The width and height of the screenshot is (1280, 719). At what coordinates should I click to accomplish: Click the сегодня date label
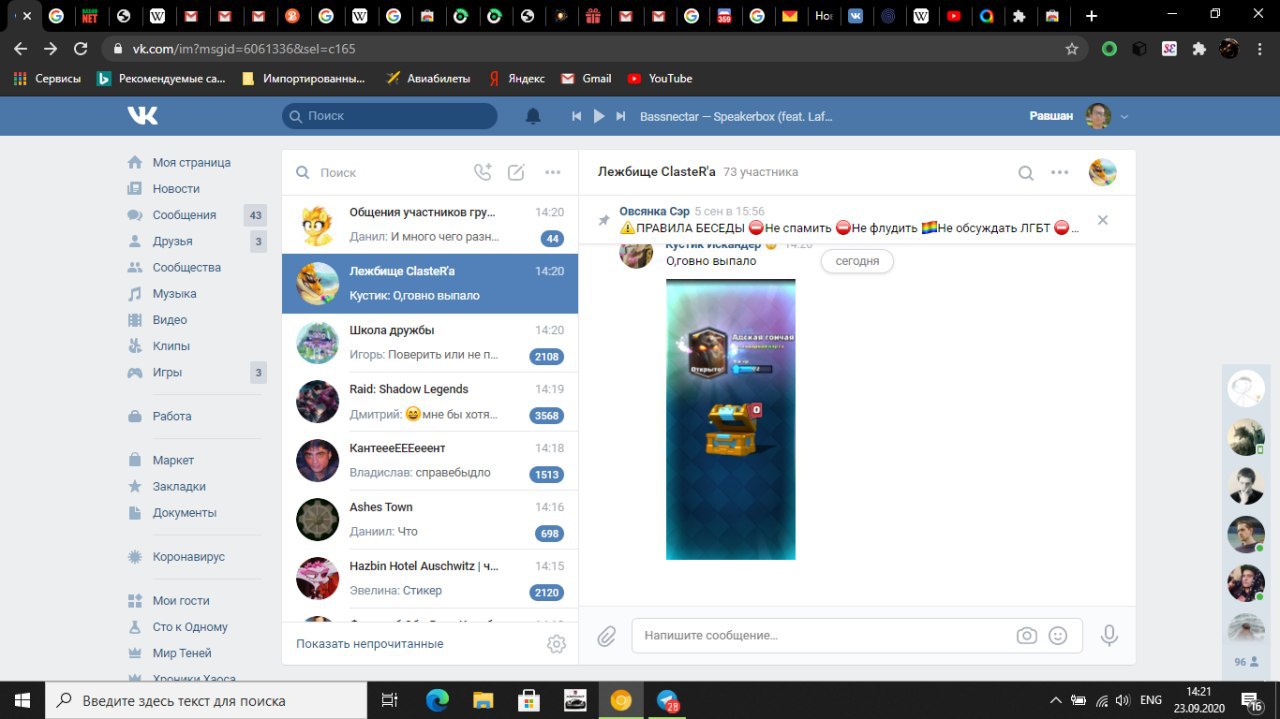tap(857, 261)
